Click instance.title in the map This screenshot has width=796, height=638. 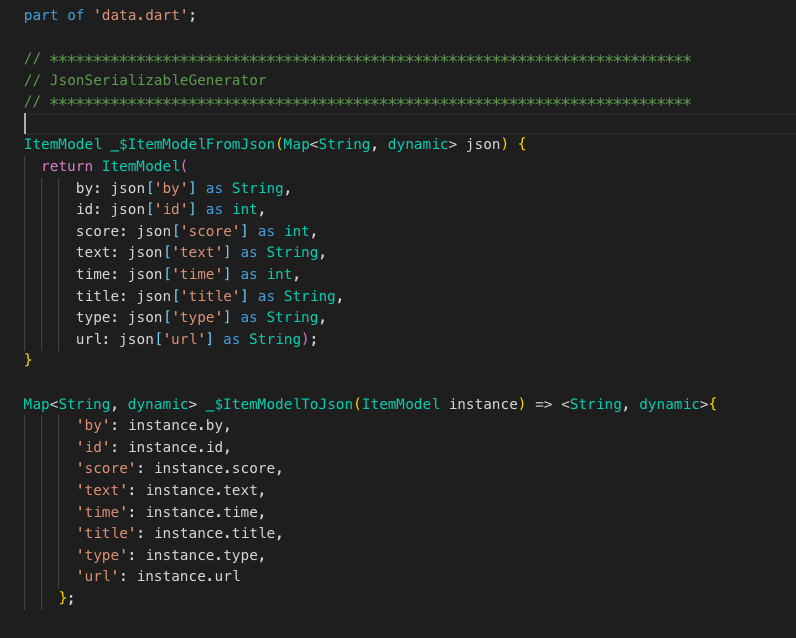[x=217, y=533]
